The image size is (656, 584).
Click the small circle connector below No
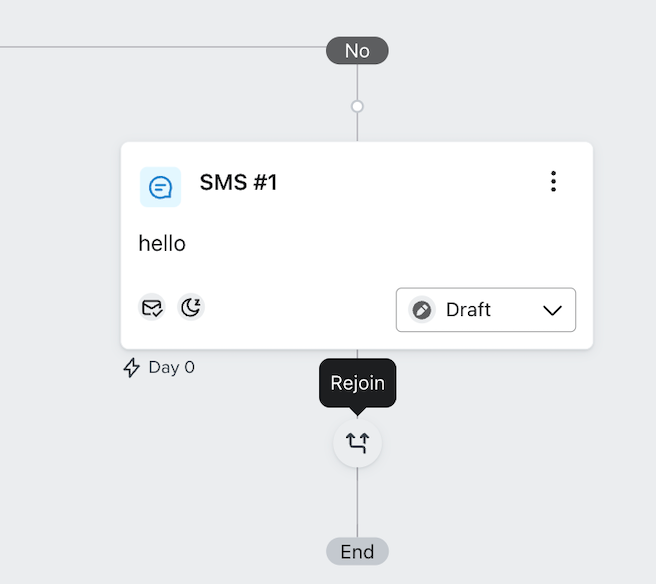tap(357, 106)
